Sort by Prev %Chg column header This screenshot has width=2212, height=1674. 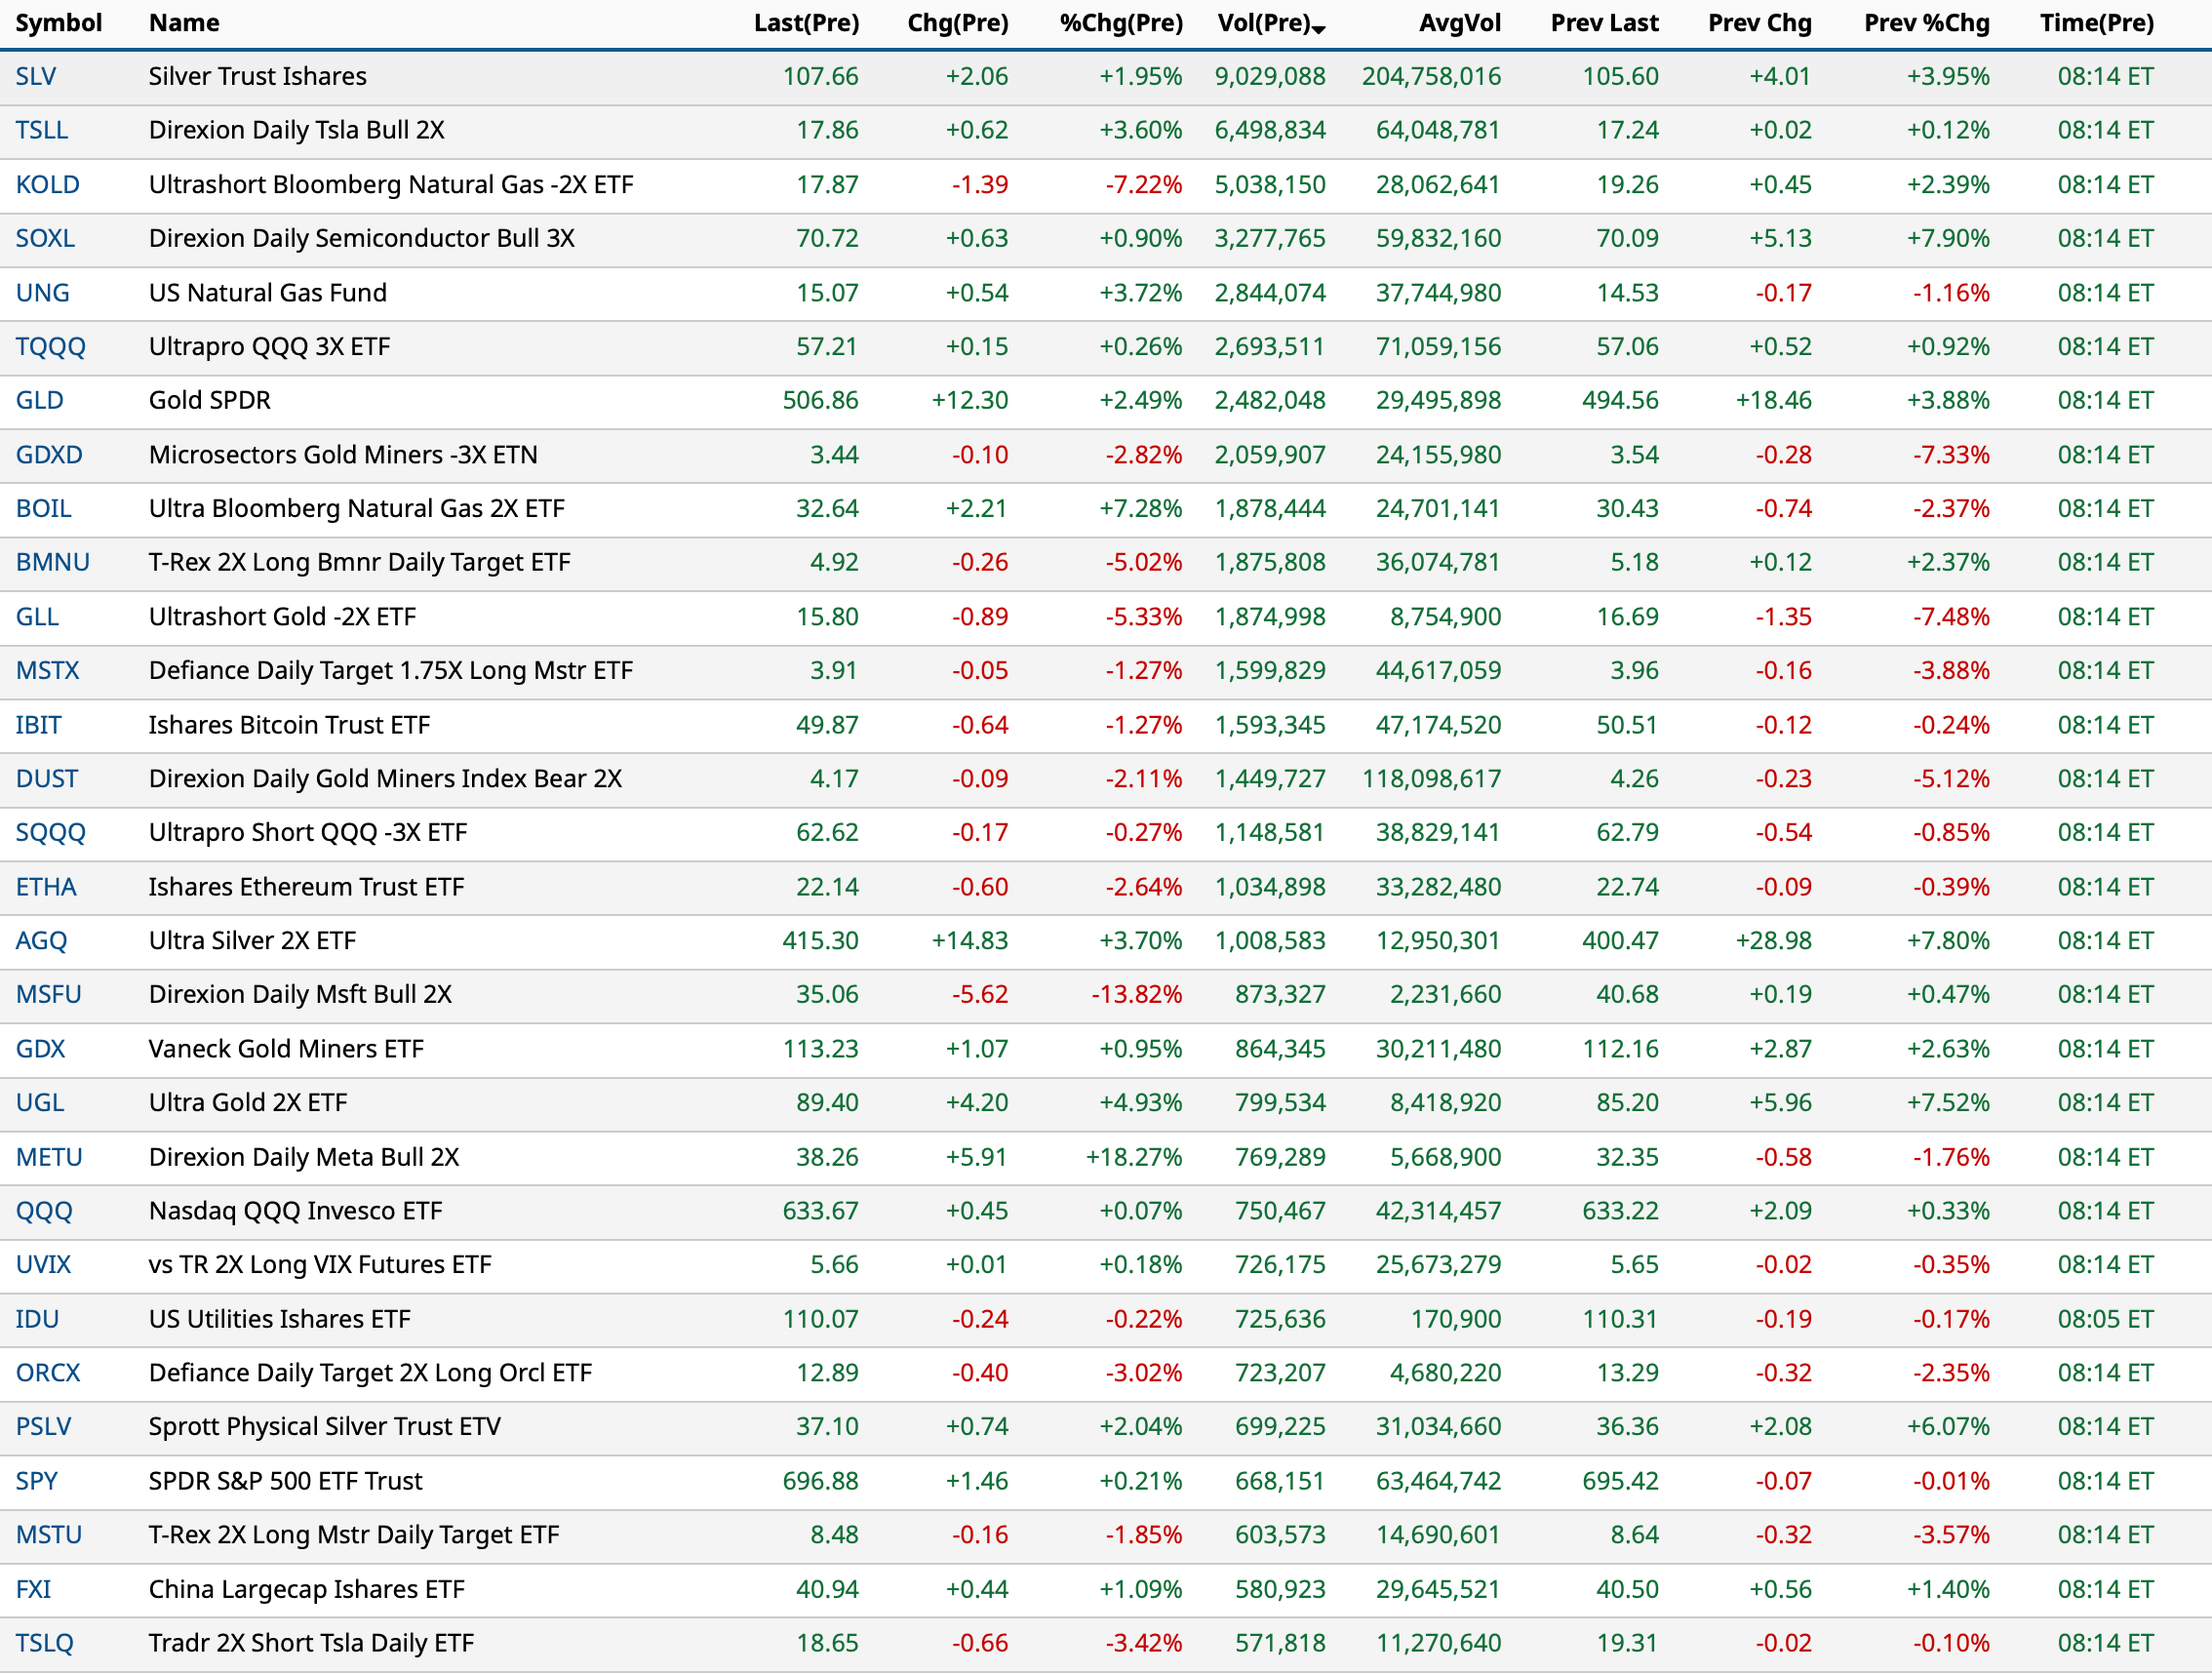pyautogui.click(x=1926, y=23)
